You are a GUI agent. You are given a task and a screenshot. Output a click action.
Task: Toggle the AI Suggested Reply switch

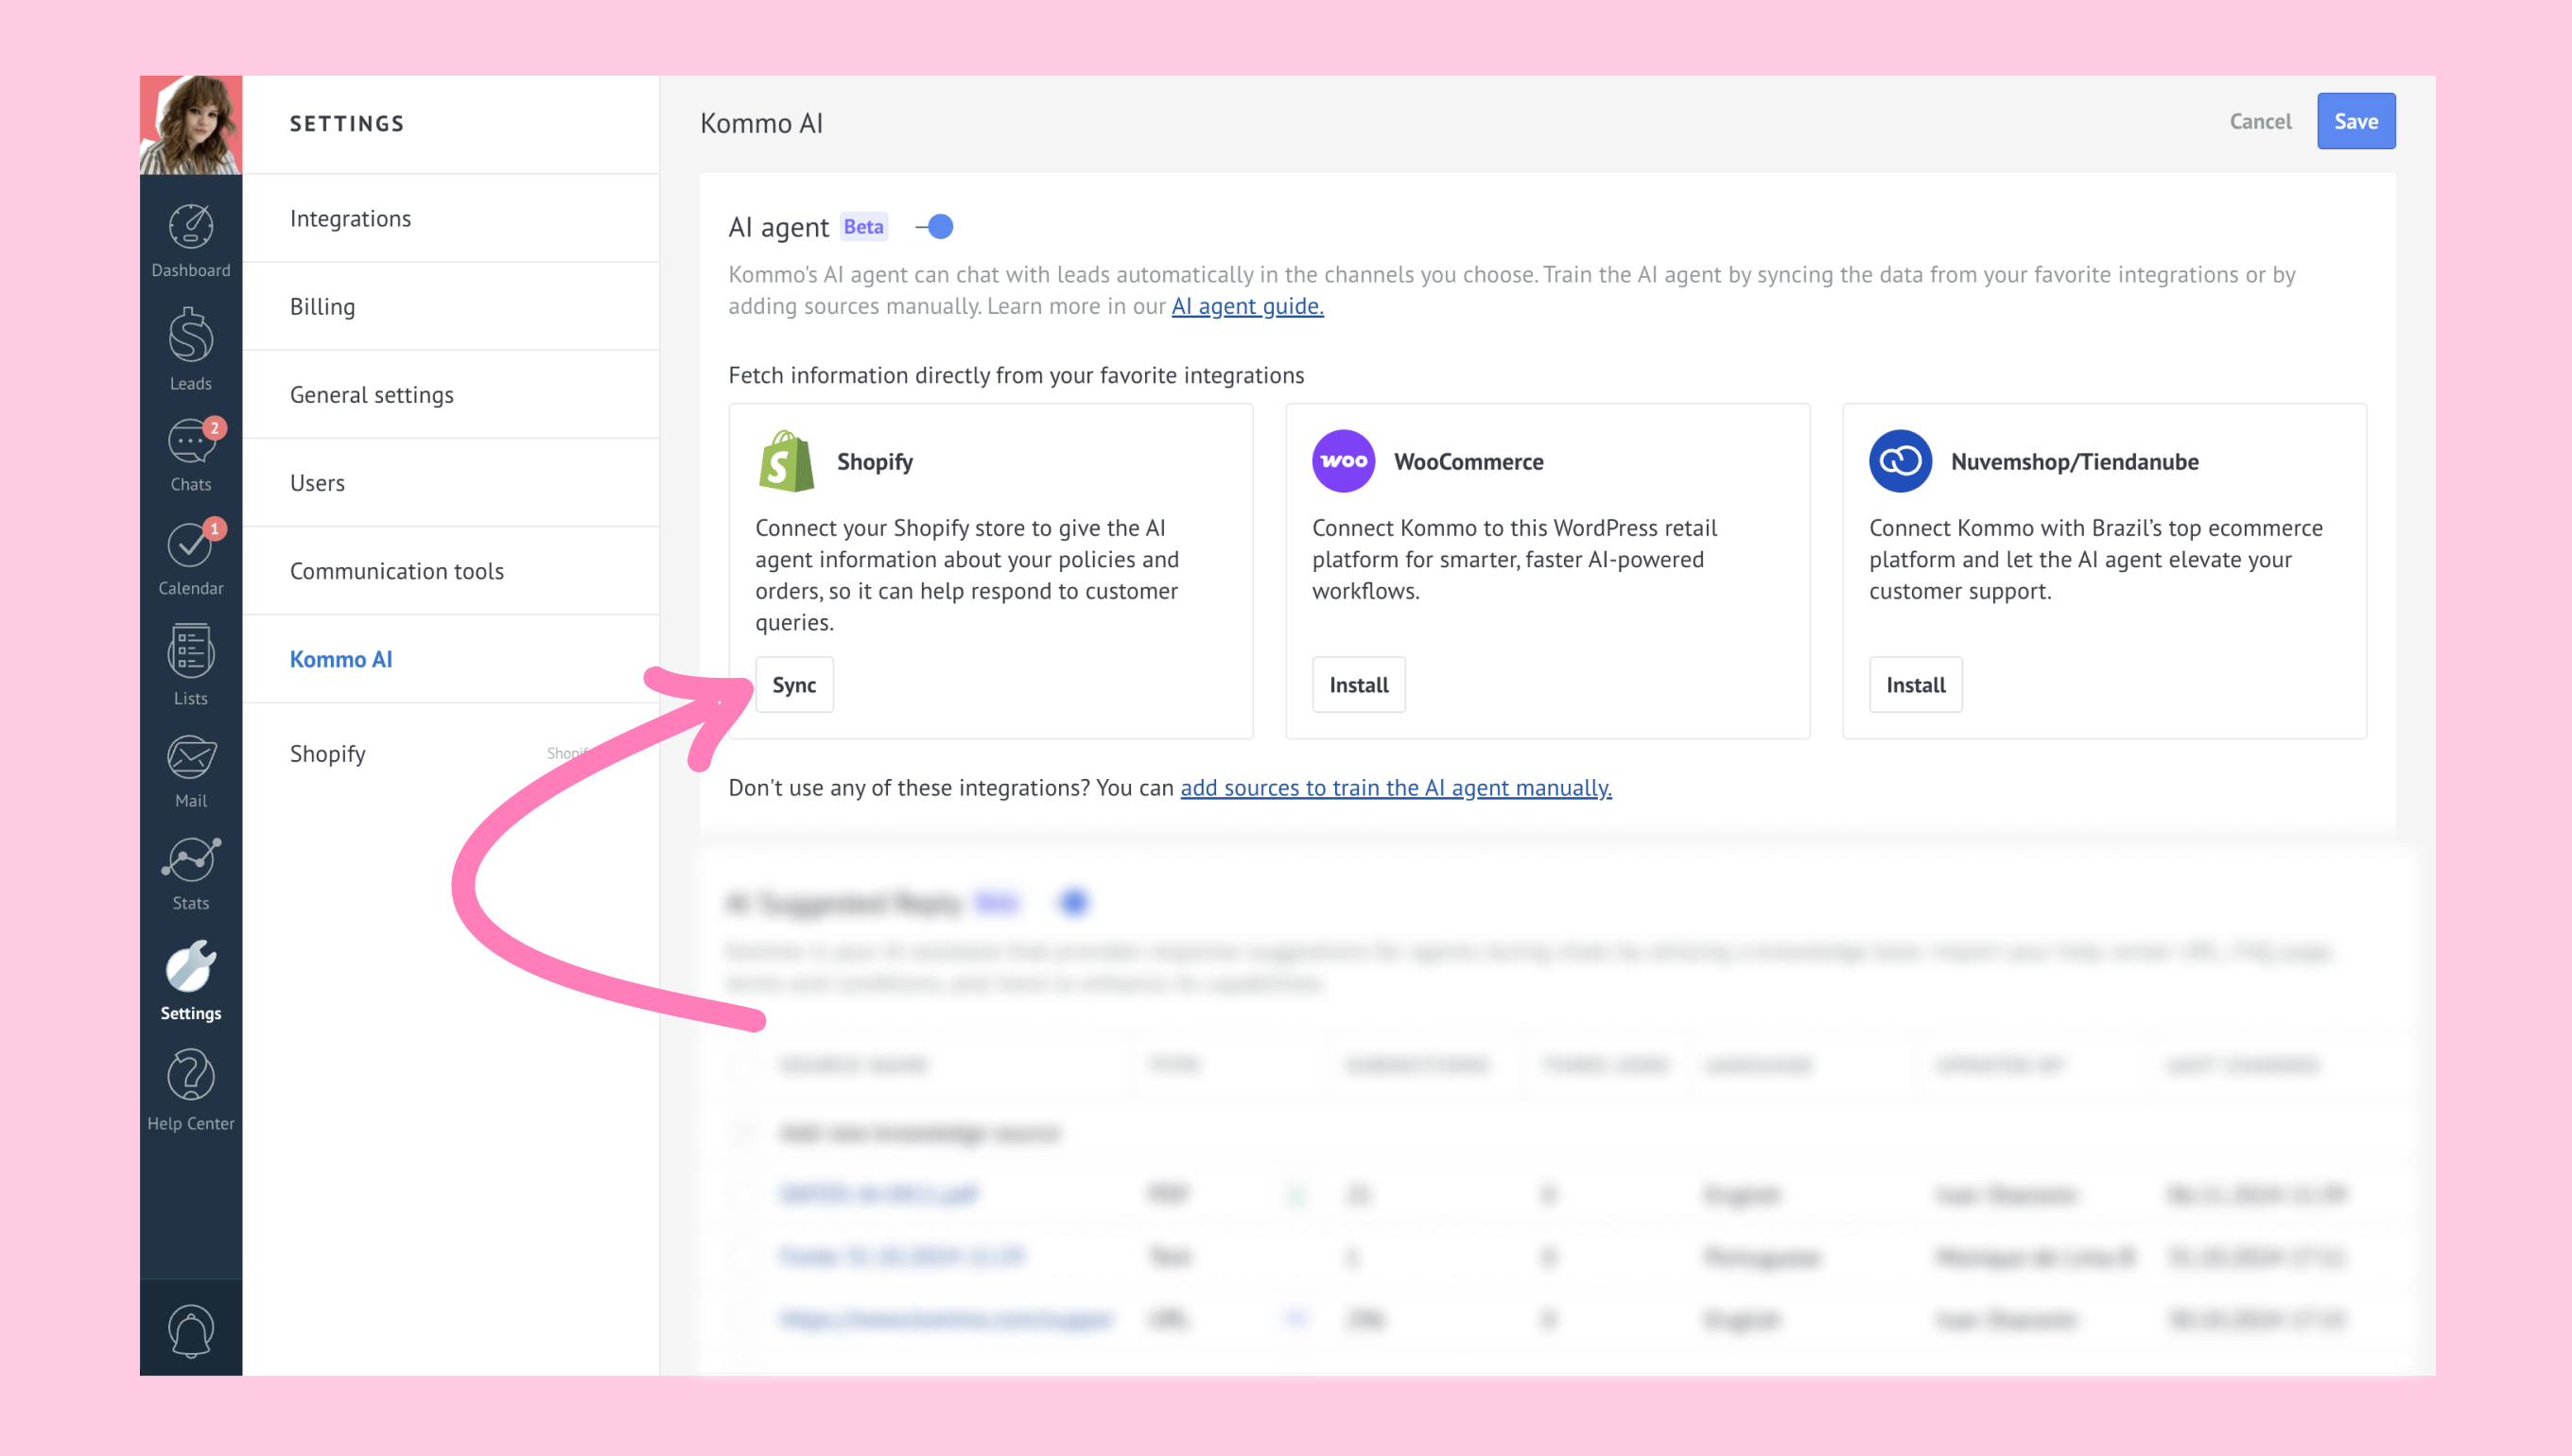pyautogui.click(x=1072, y=902)
